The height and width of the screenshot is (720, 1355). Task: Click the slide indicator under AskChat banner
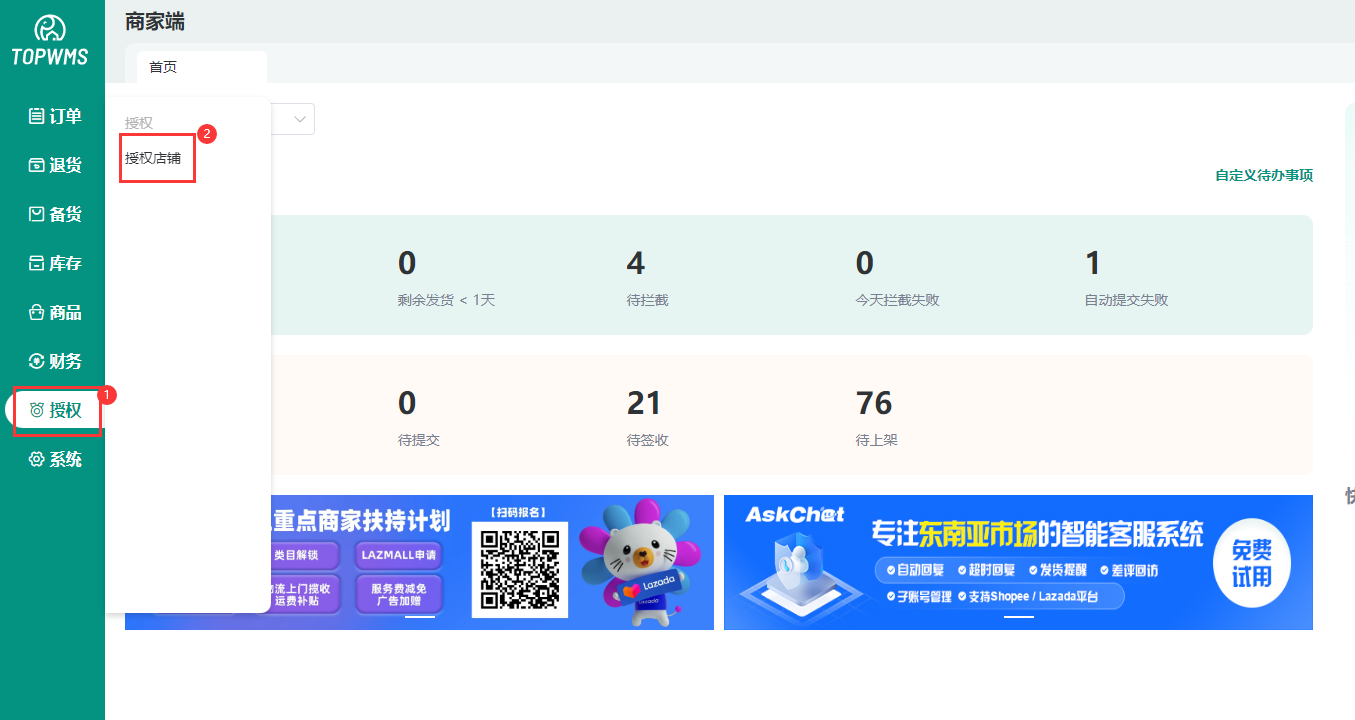pyautogui.click(x=1018, y=617)
